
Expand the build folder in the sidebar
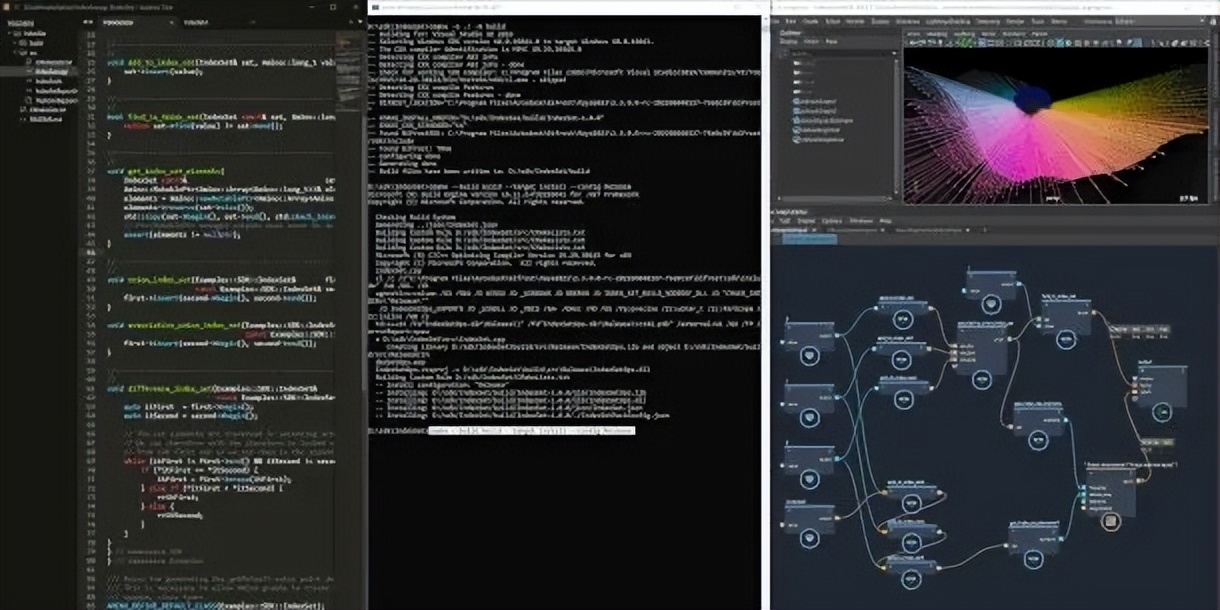(15, 44)
